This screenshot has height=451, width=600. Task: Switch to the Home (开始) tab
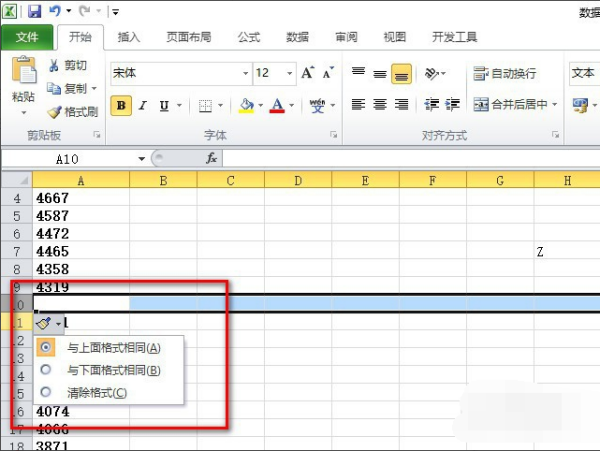coord(80,37)
